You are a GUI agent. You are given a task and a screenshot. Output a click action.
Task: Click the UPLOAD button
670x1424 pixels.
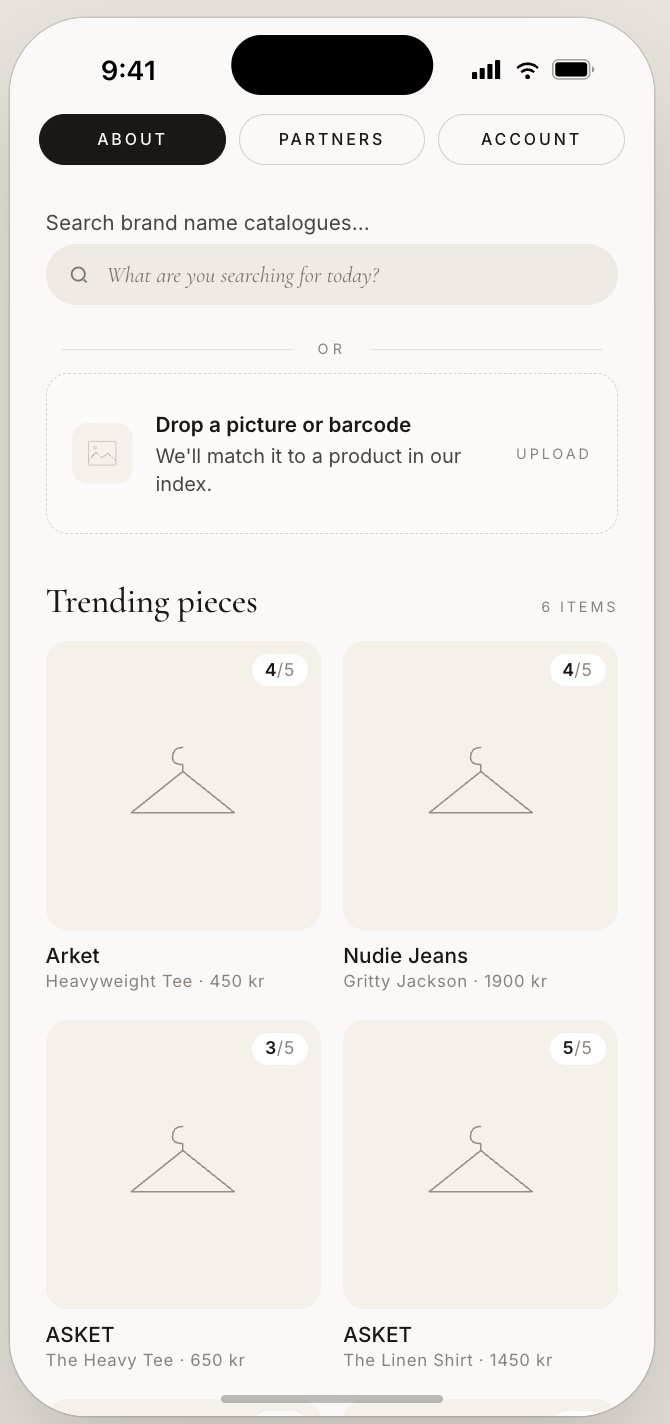tap(553, 453)
